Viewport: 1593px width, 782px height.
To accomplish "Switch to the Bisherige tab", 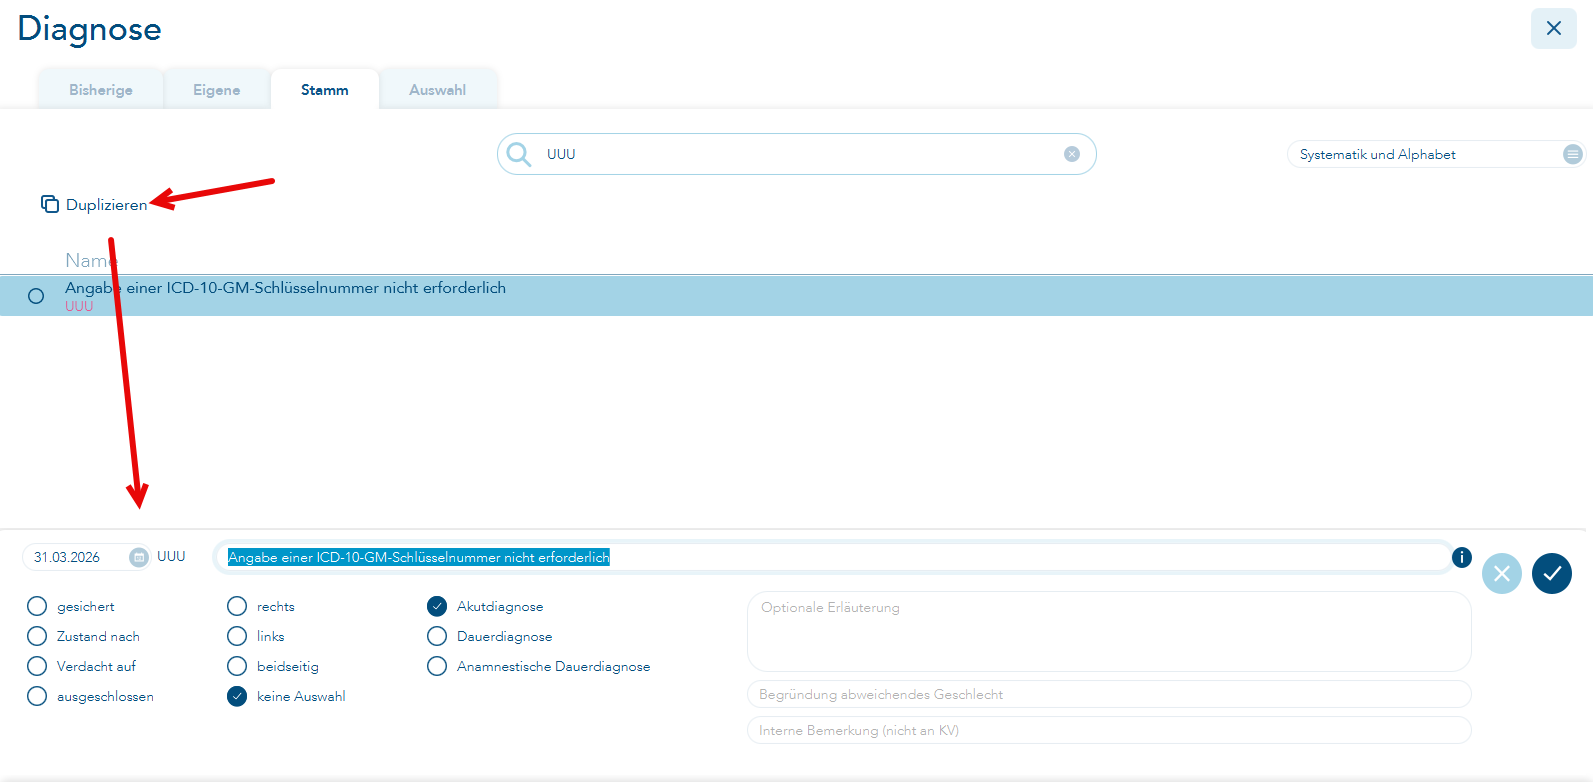I will [x=100, y=90].
